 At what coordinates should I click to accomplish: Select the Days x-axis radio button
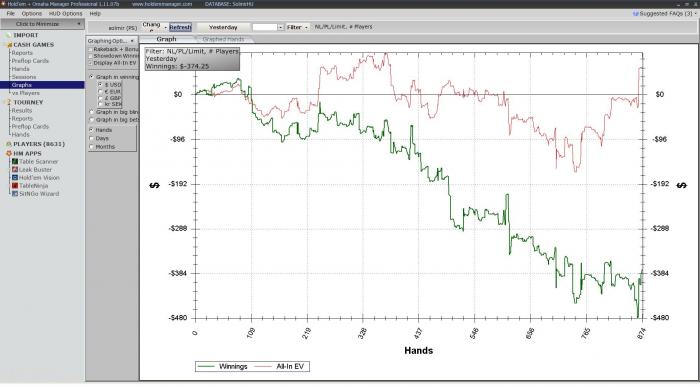pyautogui.click(x=92, y=138)
